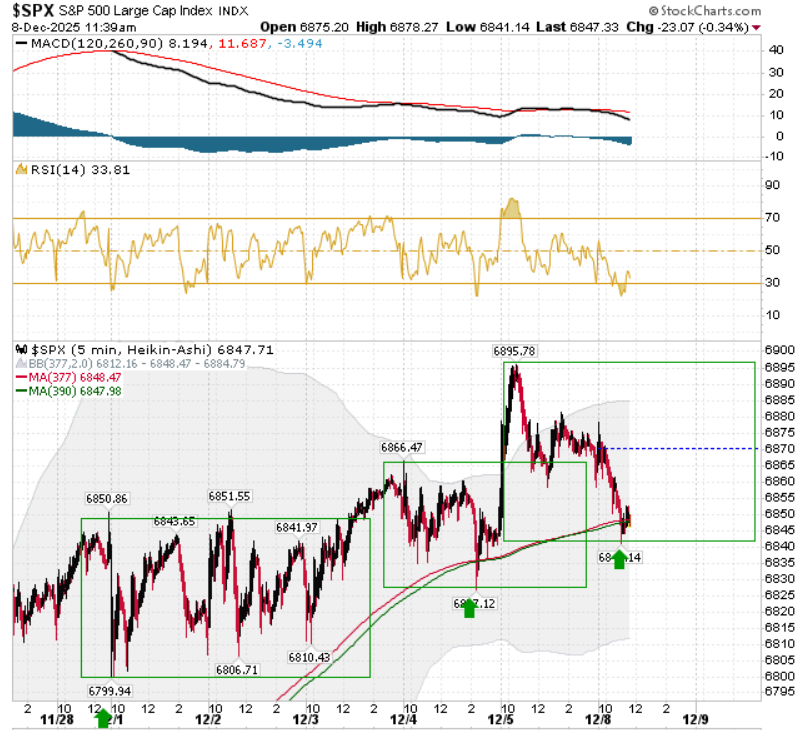805x730 pixels.
Task: Click the StockCharts.com copyright link
Action: pyautogui.click(x=705, y=11)
